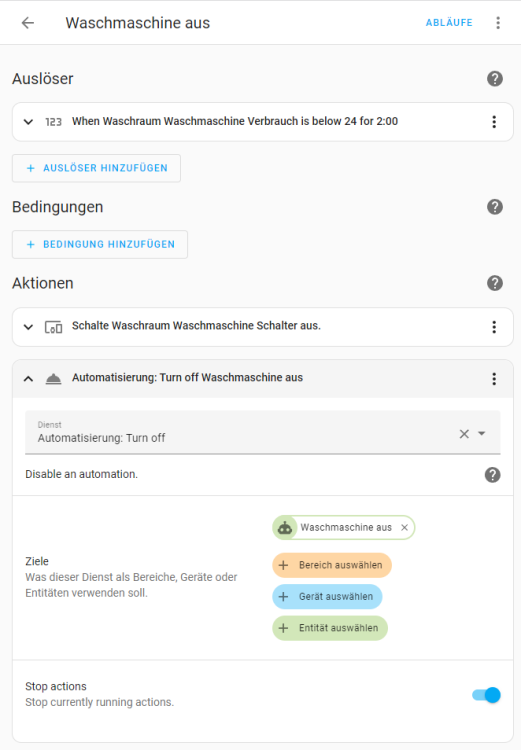Click Auslöser hinzufügen button
The height and width of the screenshot is (750, 521).
(96, 168)
